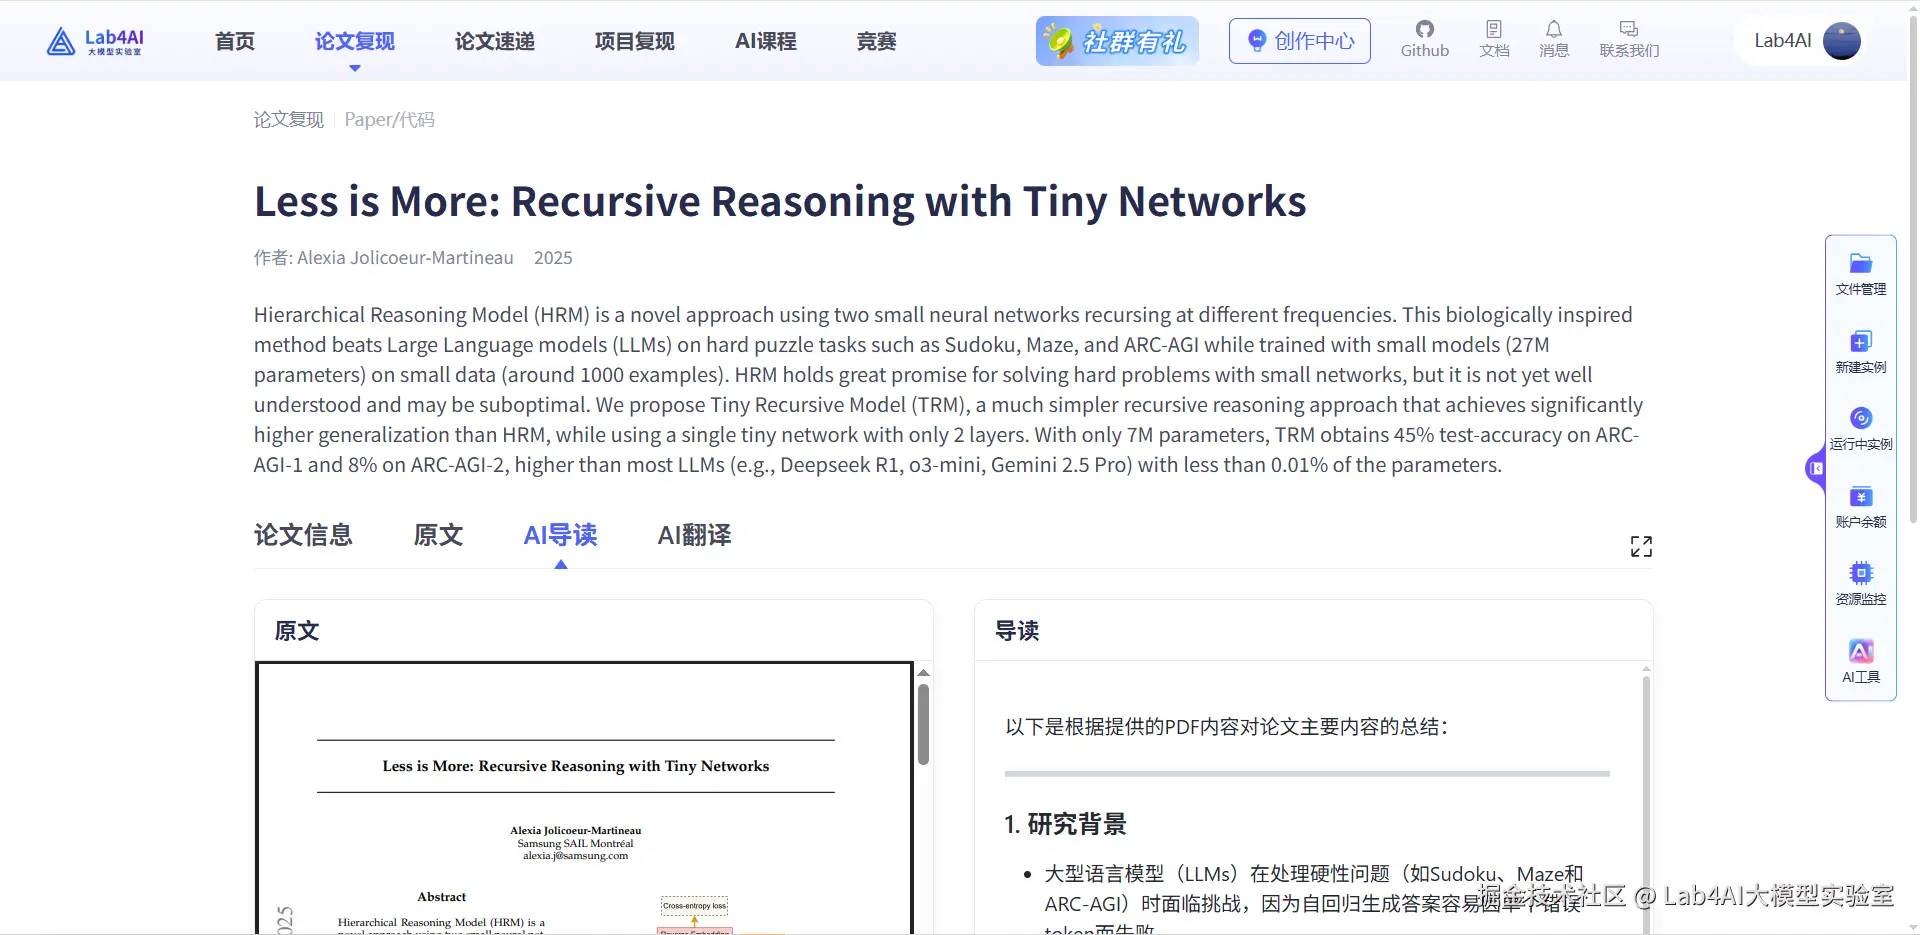The width and height of the screenshot is (1920, 935).
Task: Click the 1. 研究背景 heading
Action: pyautogui.click(x=1065, y=824)
